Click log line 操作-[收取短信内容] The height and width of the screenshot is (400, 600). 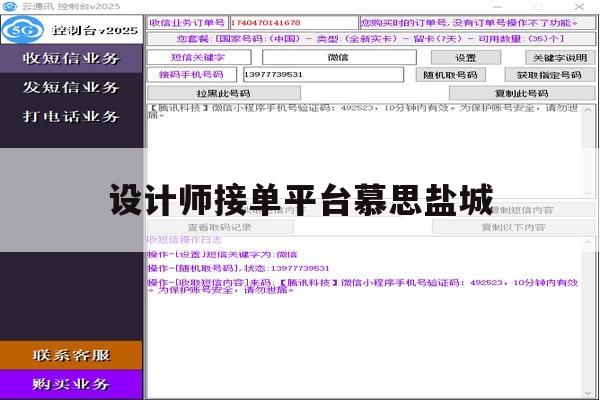tap(362, 286)
